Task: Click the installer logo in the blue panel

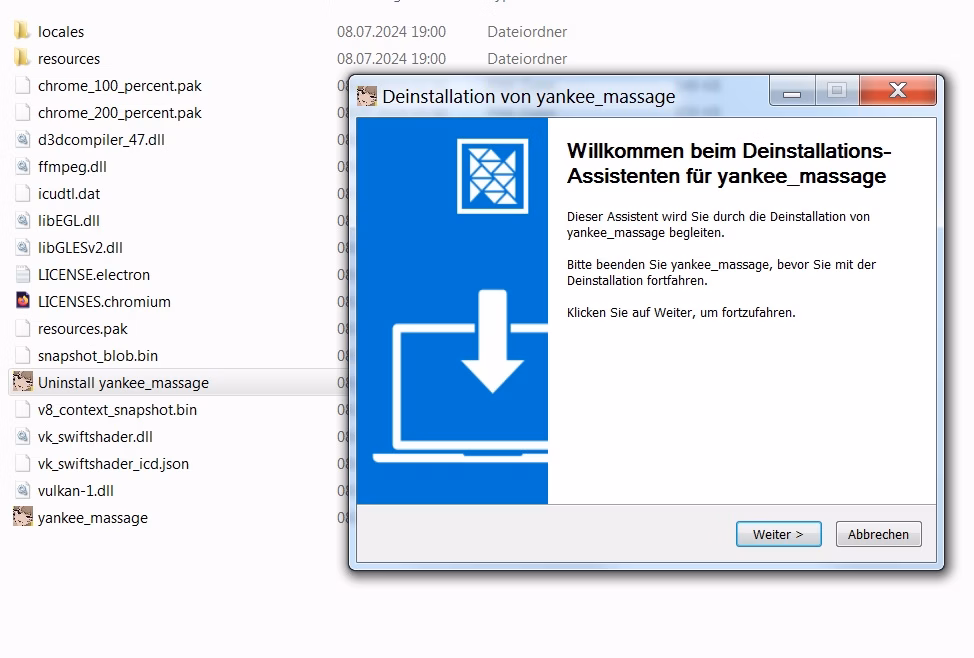Action: (492, 176)
